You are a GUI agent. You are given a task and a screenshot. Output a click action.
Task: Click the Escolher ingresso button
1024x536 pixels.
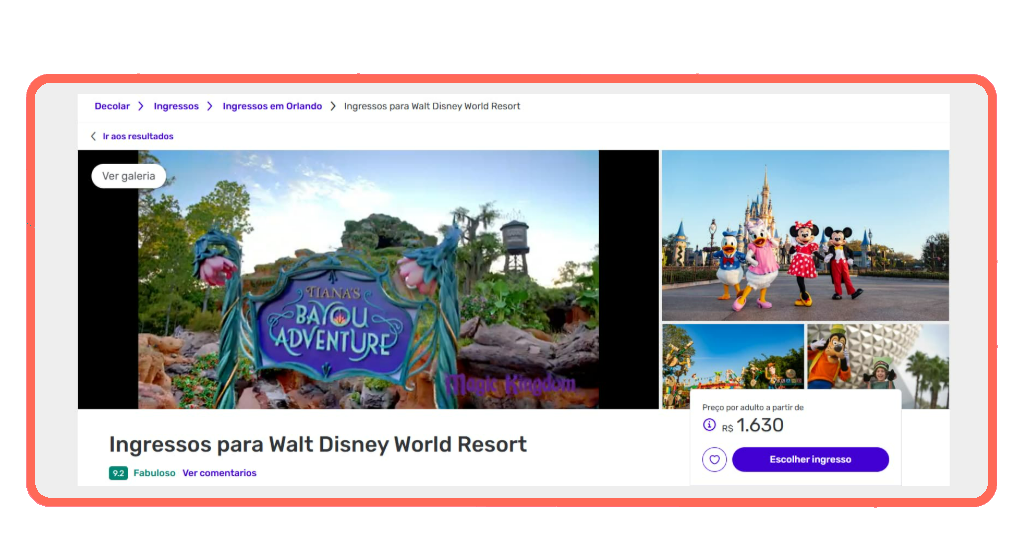click(x=810, y=460)
